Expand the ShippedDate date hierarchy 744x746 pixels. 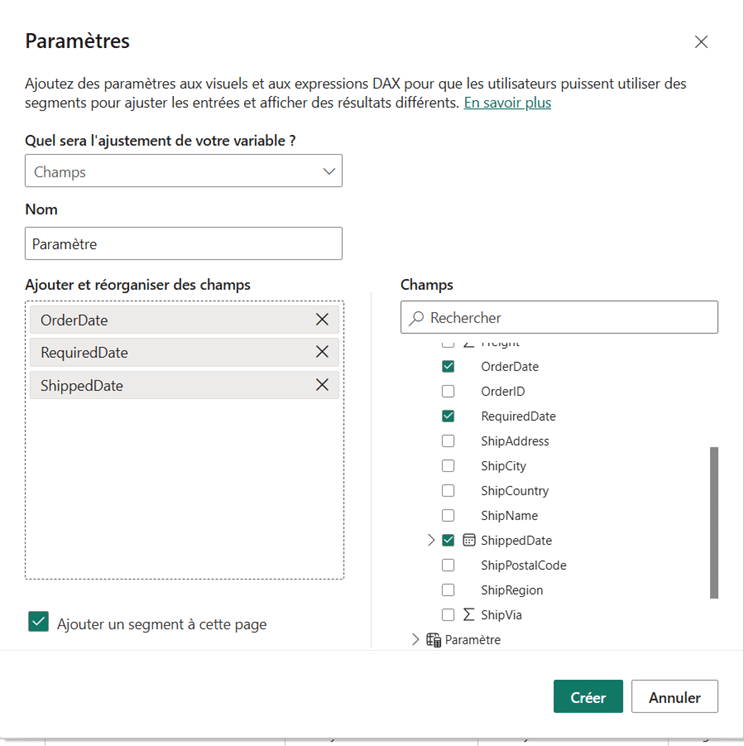pos(431,540)
